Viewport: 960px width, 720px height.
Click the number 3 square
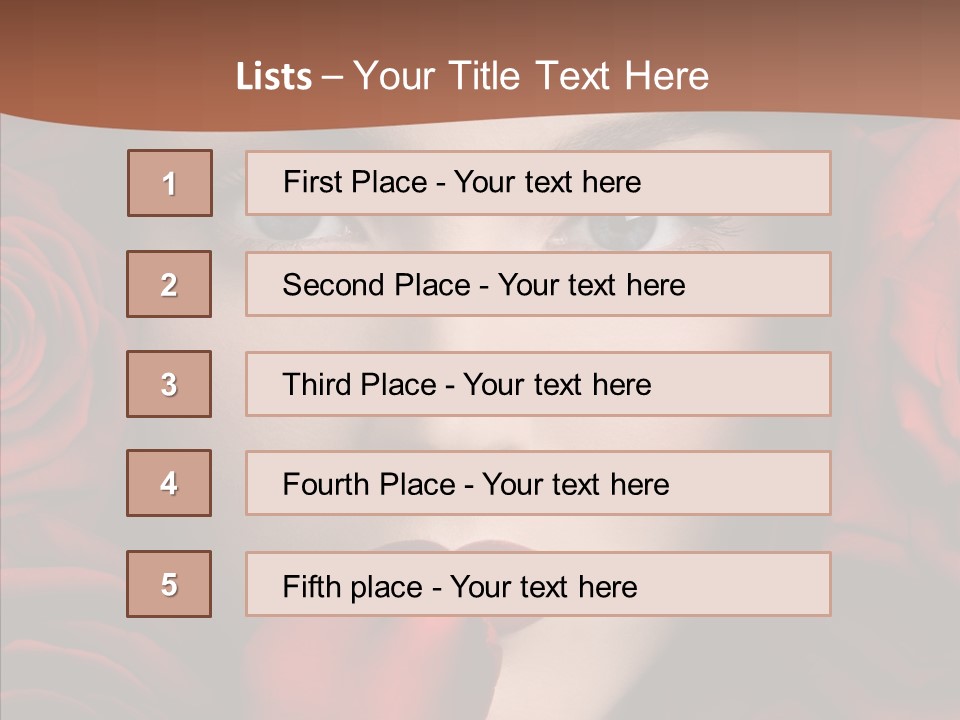tap(169, 384)
